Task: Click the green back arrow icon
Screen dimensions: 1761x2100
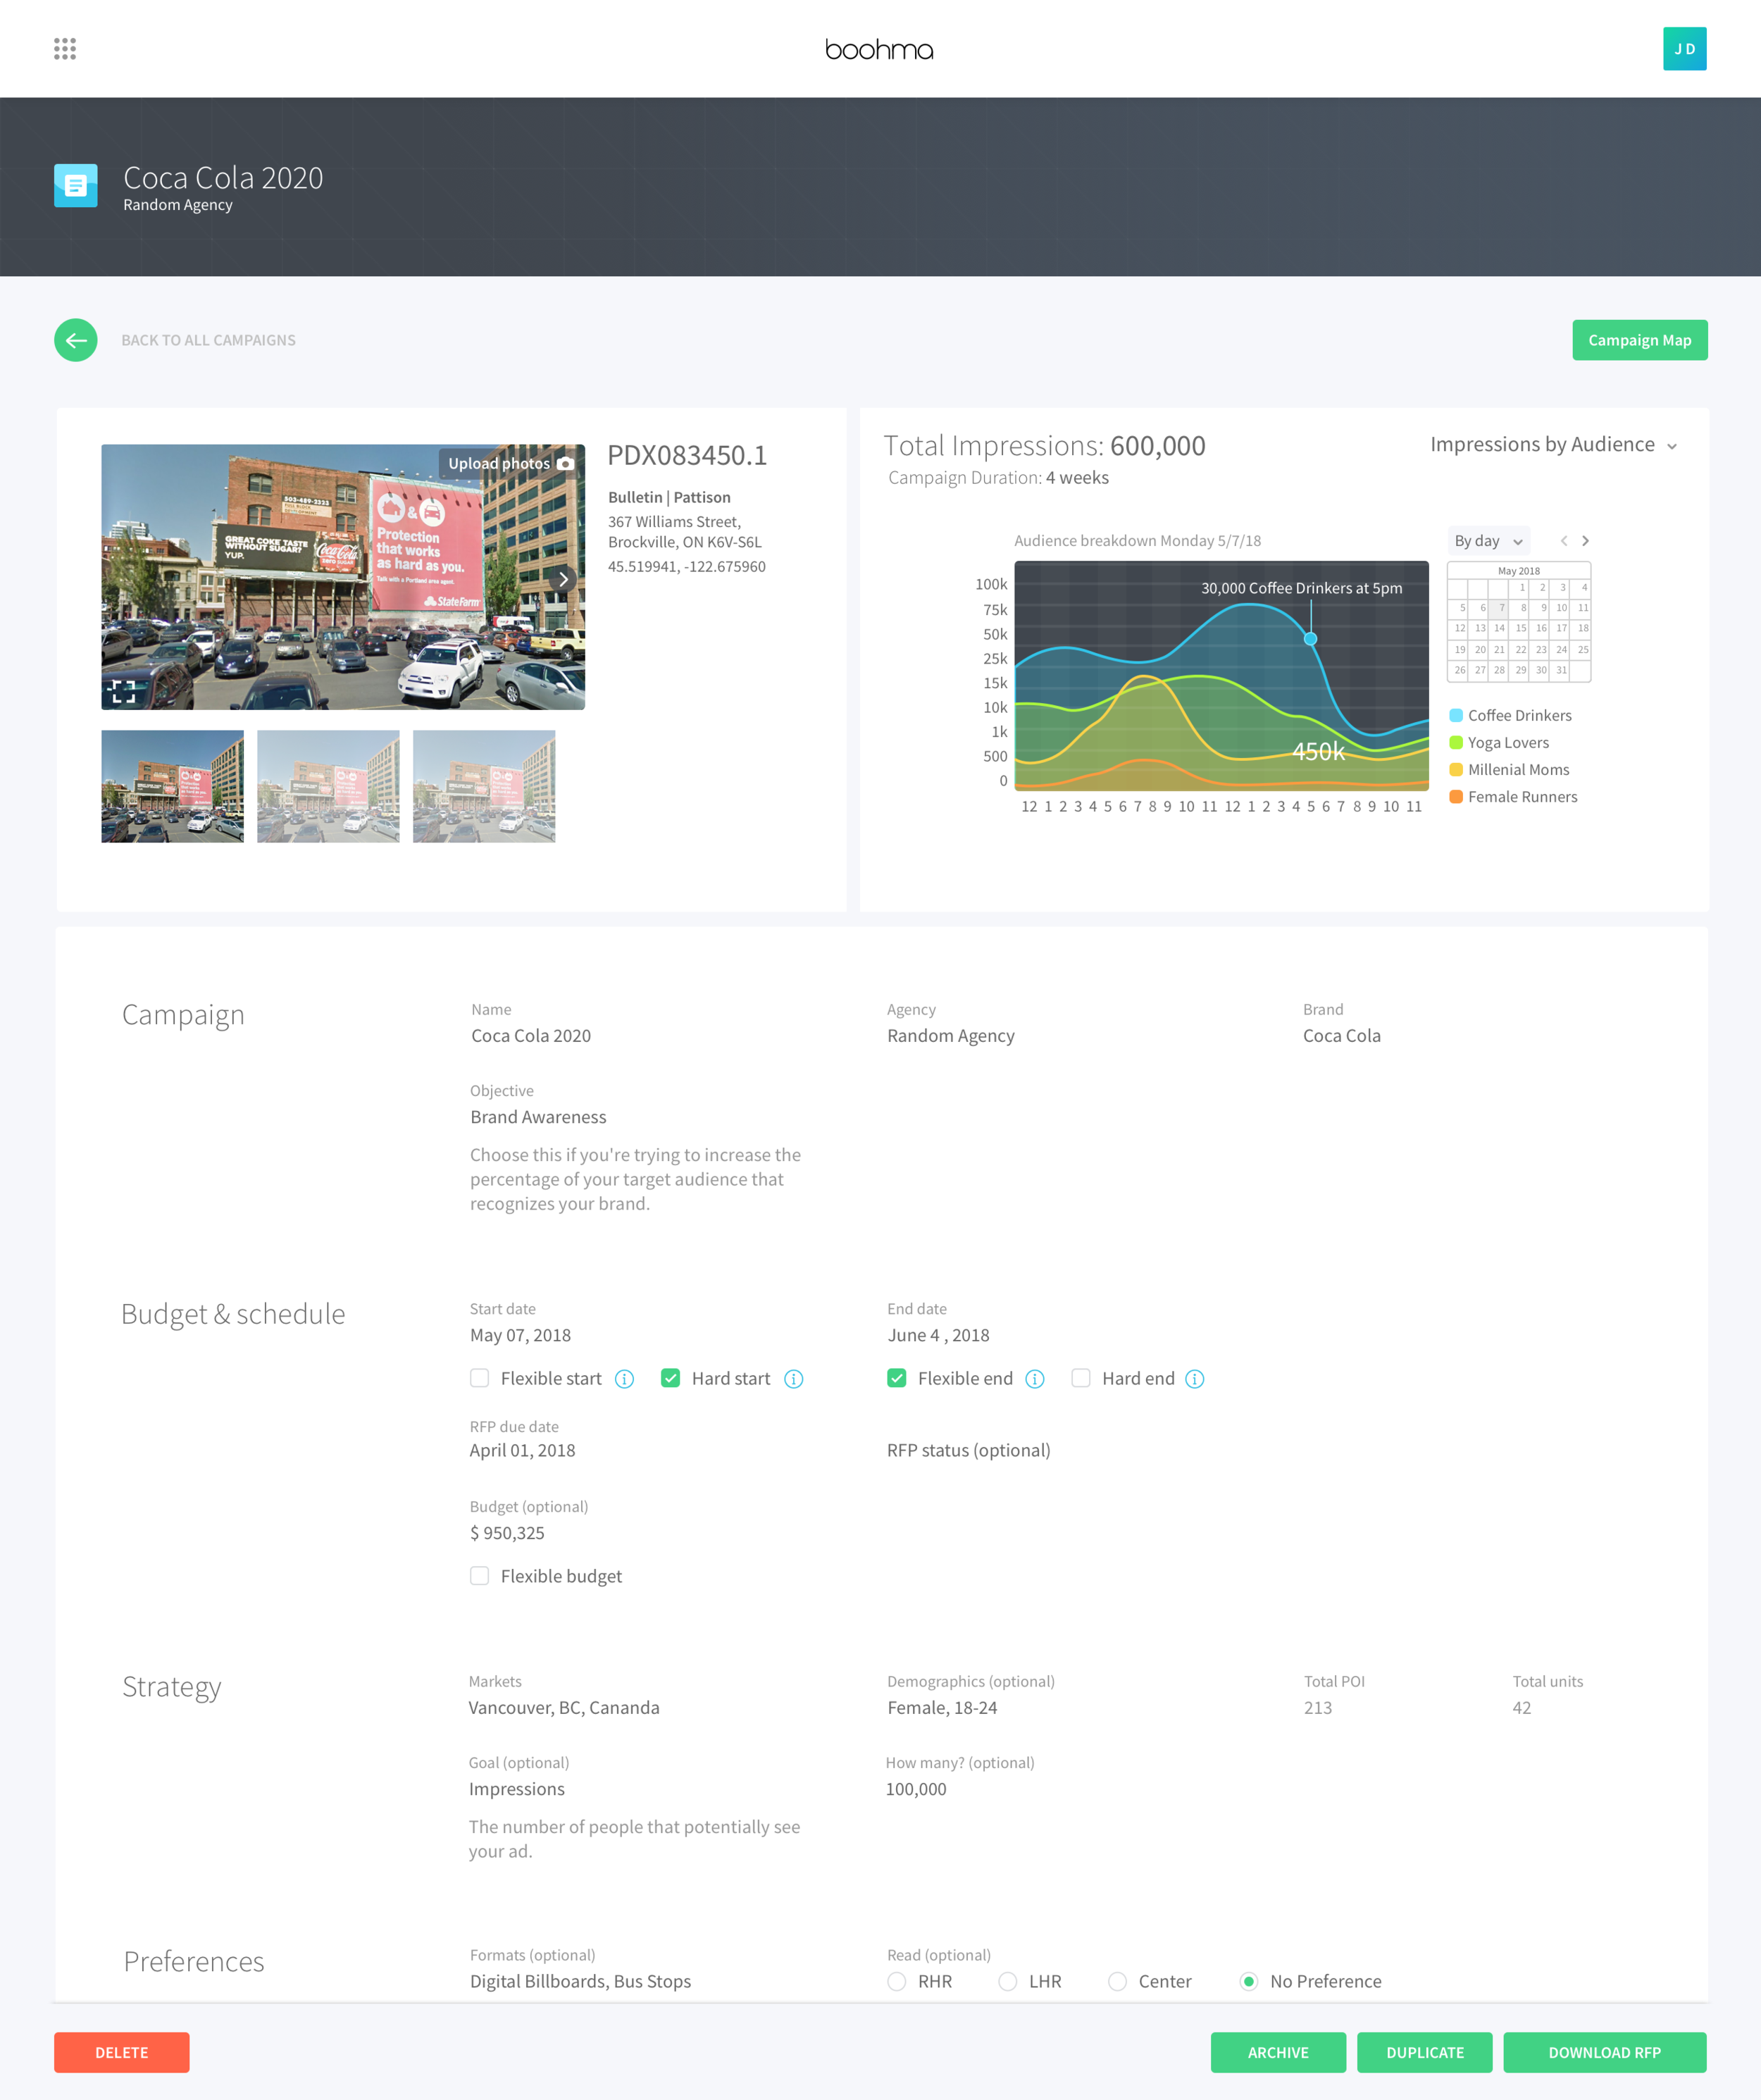Action: click(76, 340)
